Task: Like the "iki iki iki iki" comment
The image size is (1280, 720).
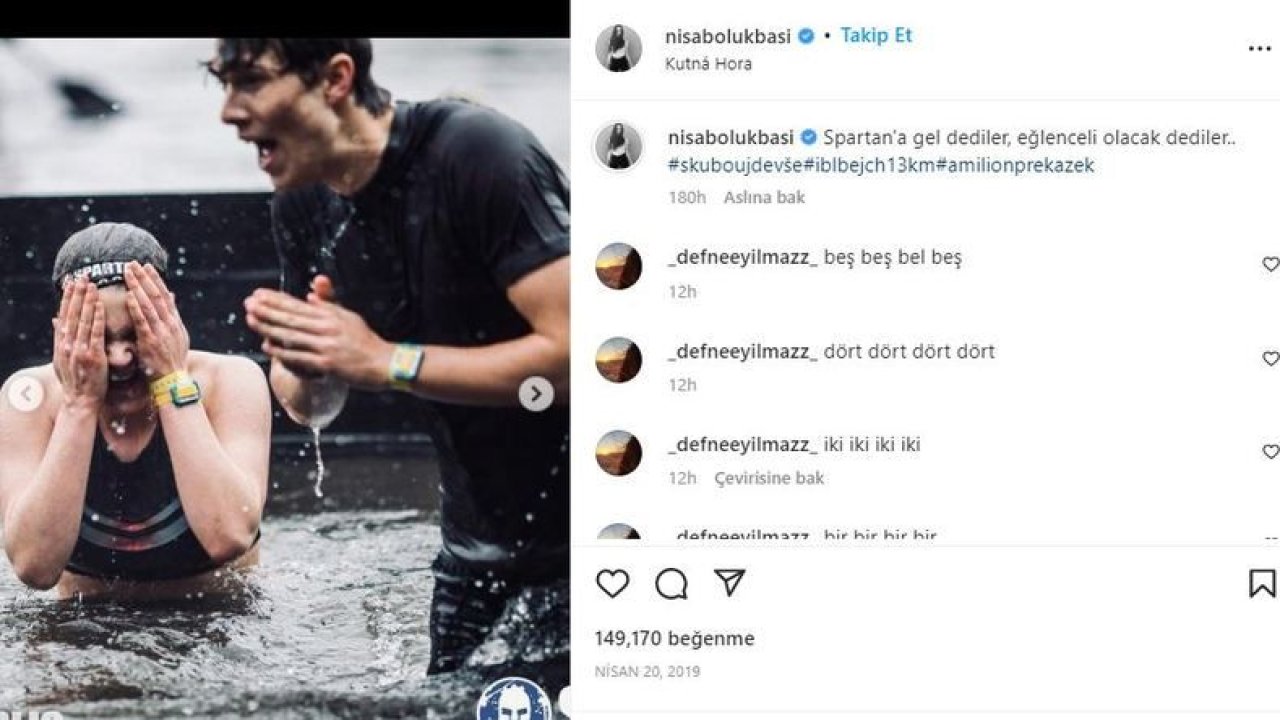Action: click(1270, 452)
